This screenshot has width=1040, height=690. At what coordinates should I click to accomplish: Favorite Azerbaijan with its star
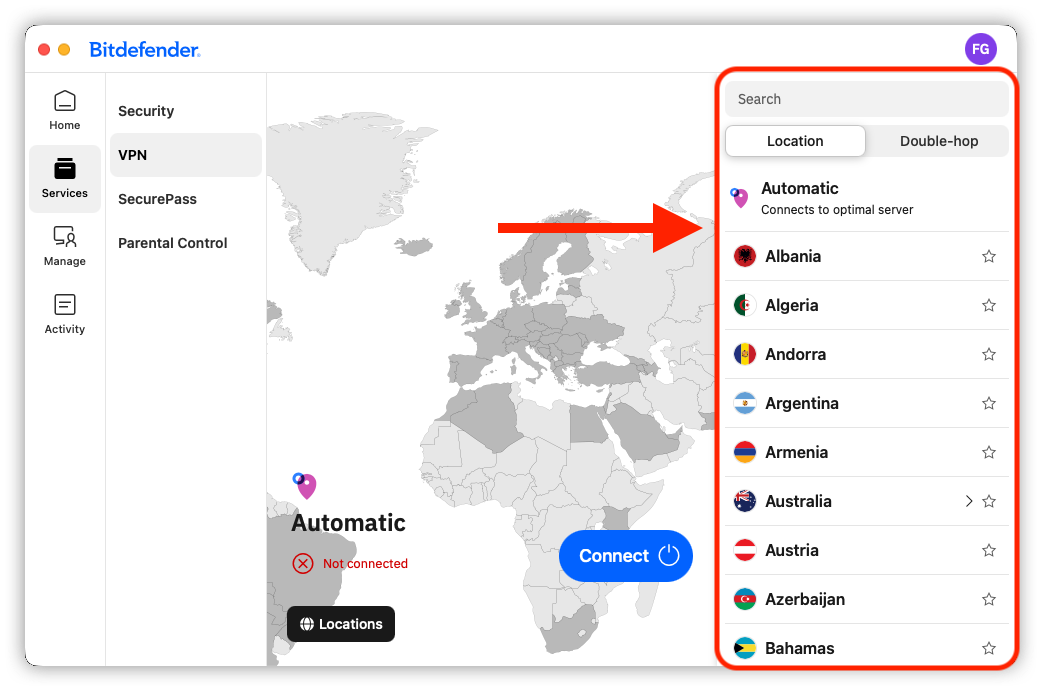tap(989, 599)
